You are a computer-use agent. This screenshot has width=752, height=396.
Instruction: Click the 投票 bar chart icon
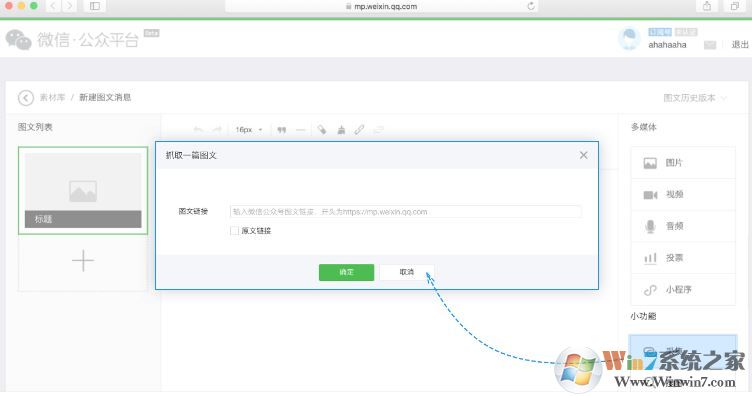(650, 258)
